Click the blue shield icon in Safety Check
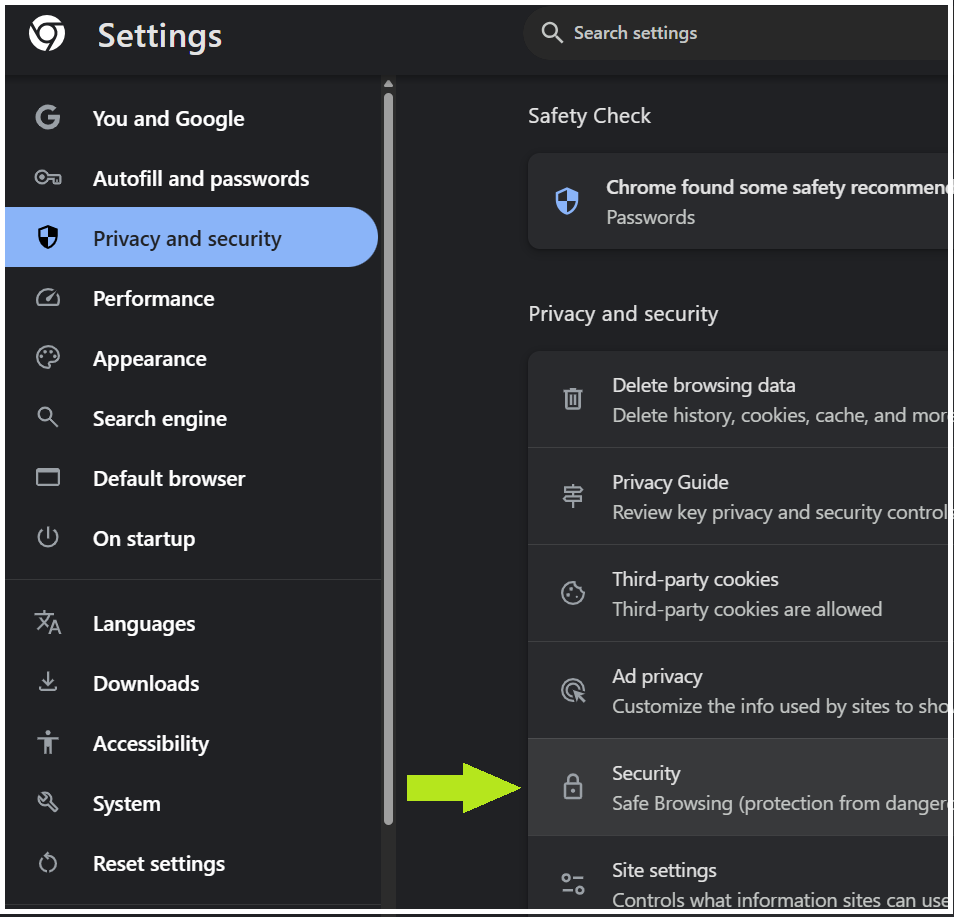This screenshot has width=954, height=917. click(567, 201)
